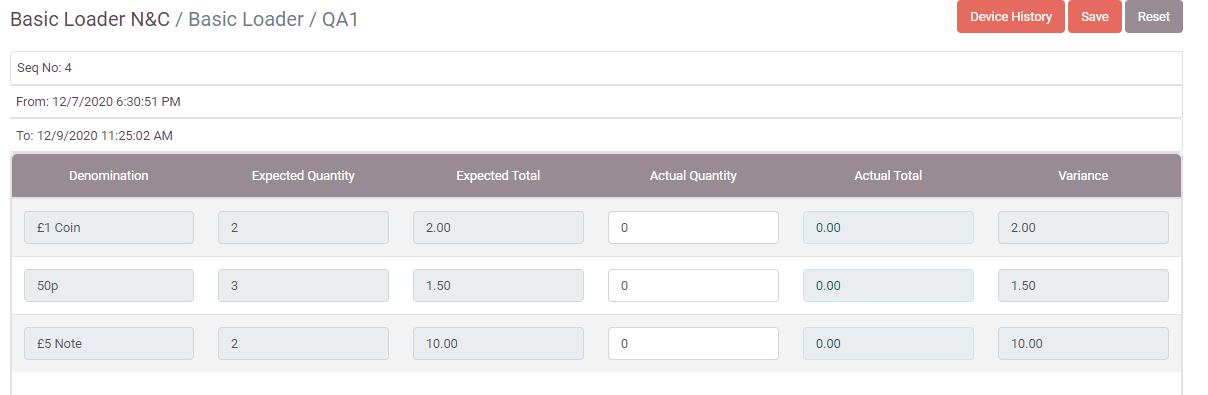1208x395 pixels.
Task: Click the Actual Quantity column header
Action: click(x=693, y=175)
